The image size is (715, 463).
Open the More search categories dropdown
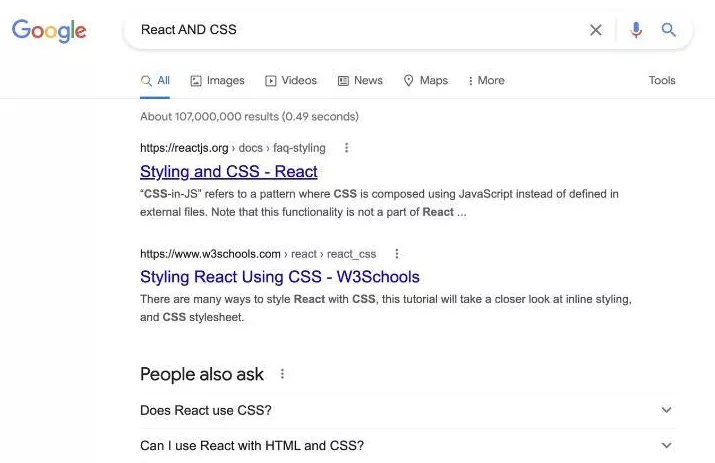click(486, 80)
